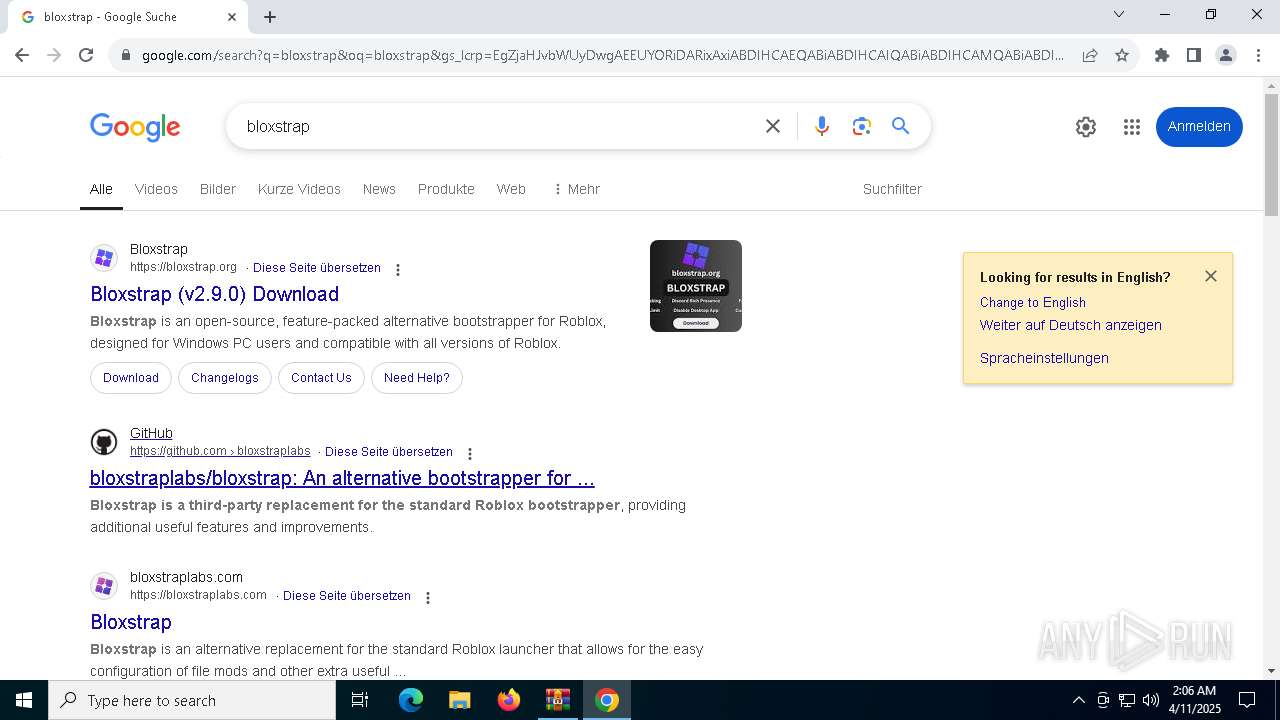This screenshot has width=1280, height=720.
Task: Open the Bloxstrap bloxstraplabs.com result title
Action: pos(131,622)
